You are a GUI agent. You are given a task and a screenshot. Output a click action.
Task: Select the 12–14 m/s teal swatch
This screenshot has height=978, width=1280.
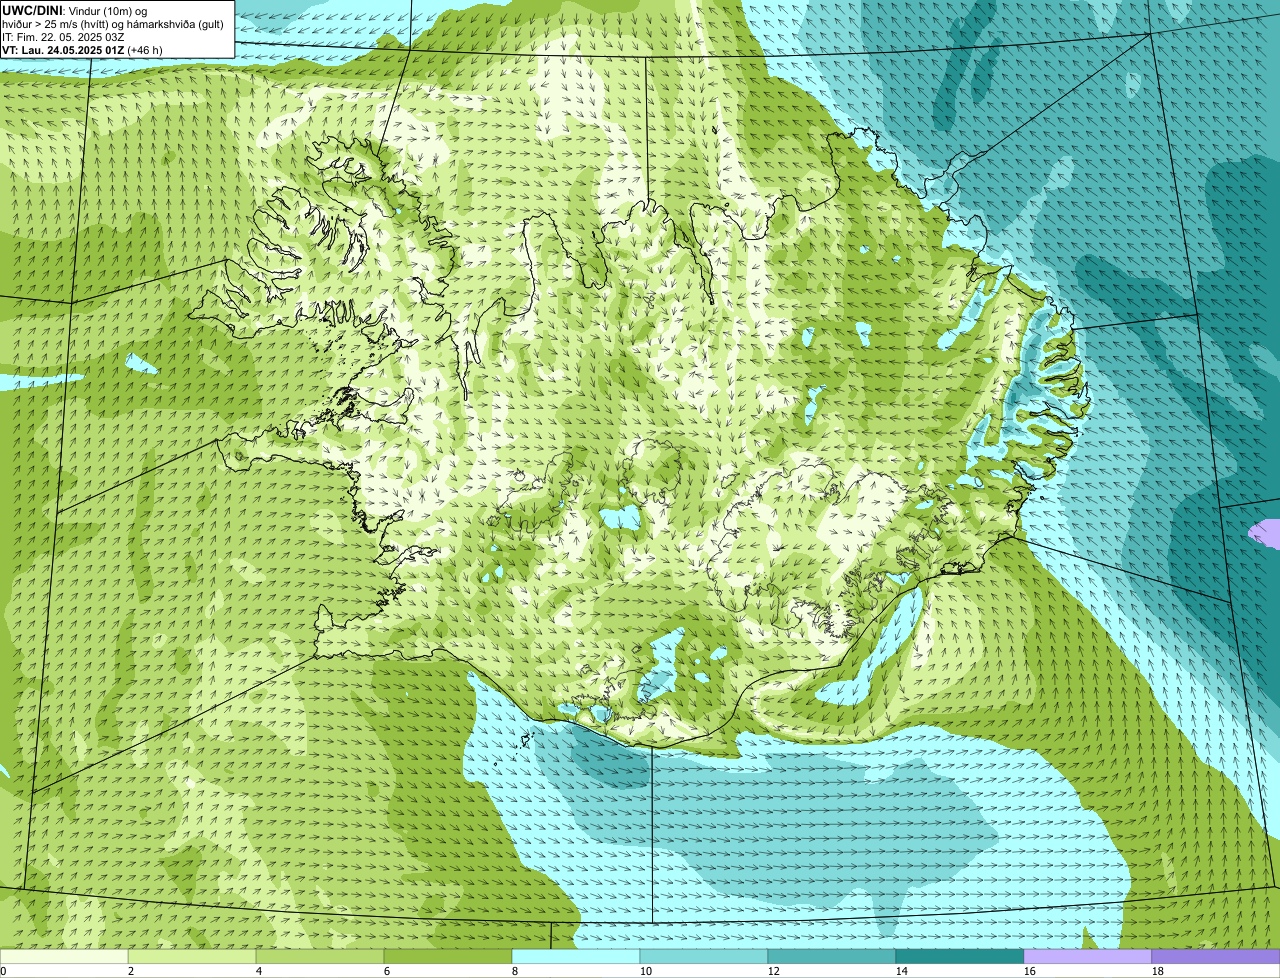click(832, 957)
